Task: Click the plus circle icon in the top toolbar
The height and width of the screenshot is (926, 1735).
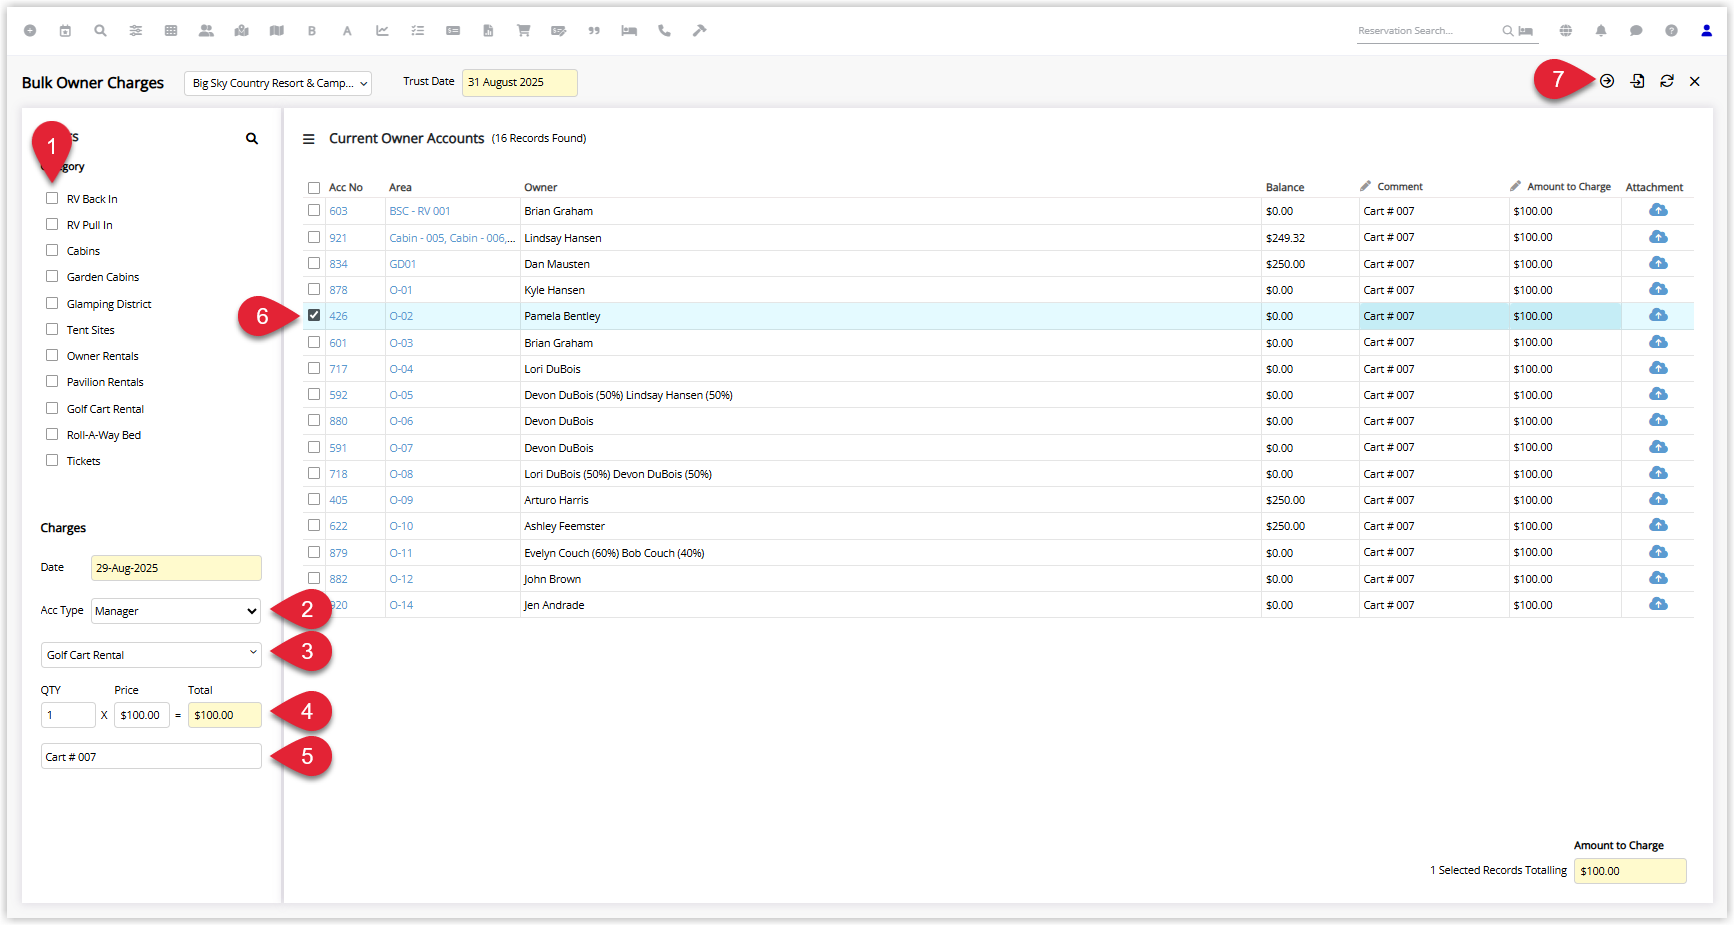Action: pyautogui.click(x=30, y=31)
